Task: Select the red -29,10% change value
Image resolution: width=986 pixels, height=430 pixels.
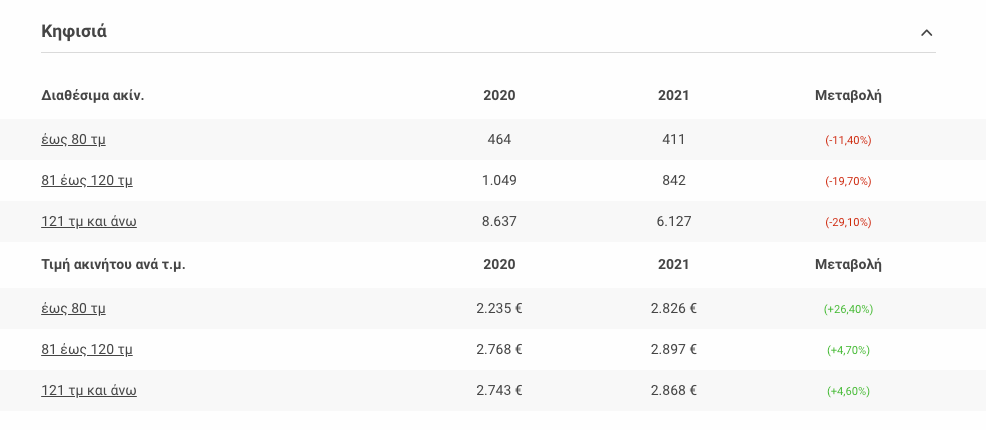Action: tap(848, 222)
